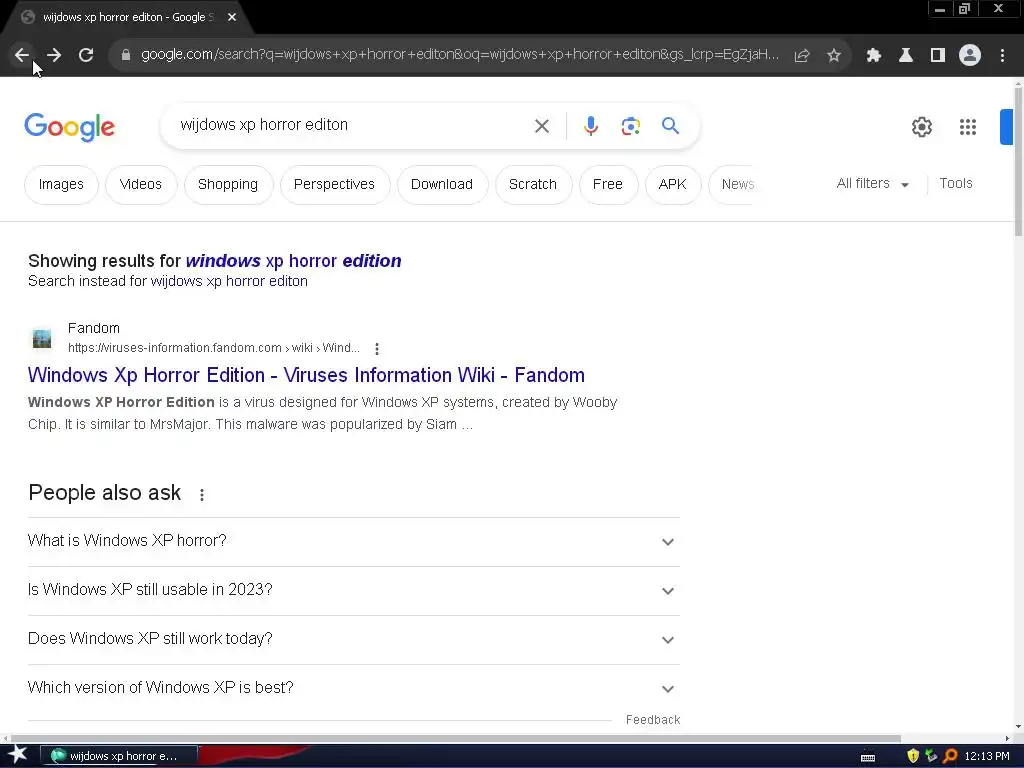Expand 'Is Windows XP still usable in 2023?'
Viewport: 1024px width, 768px height.
353,590
